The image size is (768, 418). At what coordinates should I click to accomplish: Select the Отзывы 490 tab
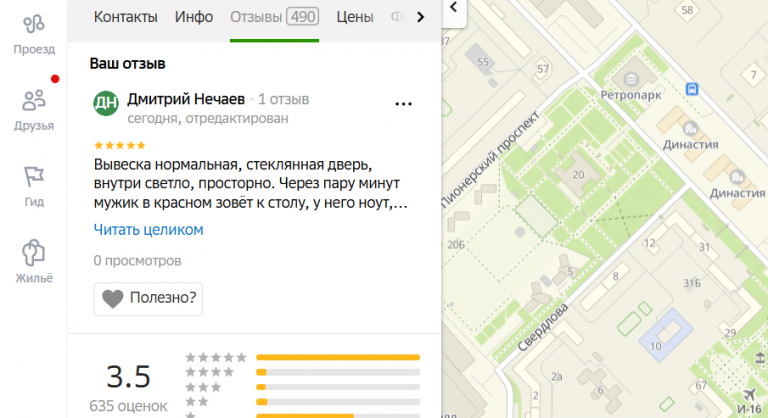tap(274, 17)
